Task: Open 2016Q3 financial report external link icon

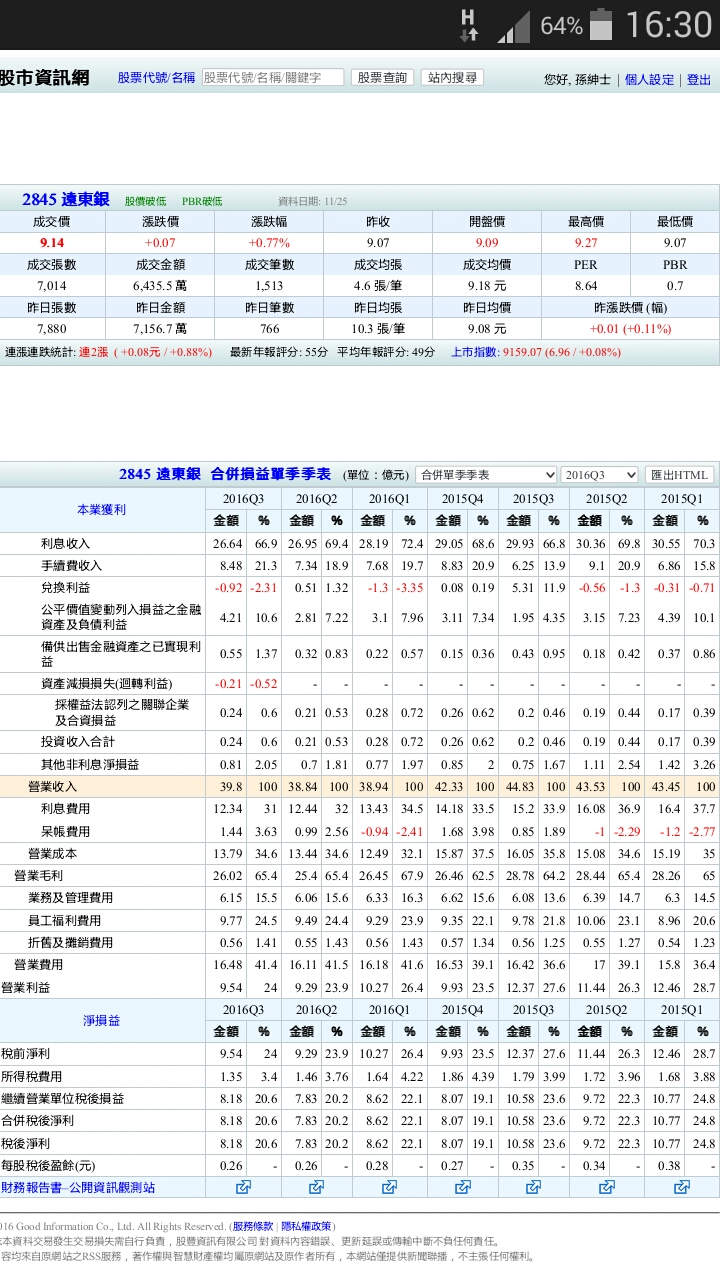Action: [x=243, y=1187]
